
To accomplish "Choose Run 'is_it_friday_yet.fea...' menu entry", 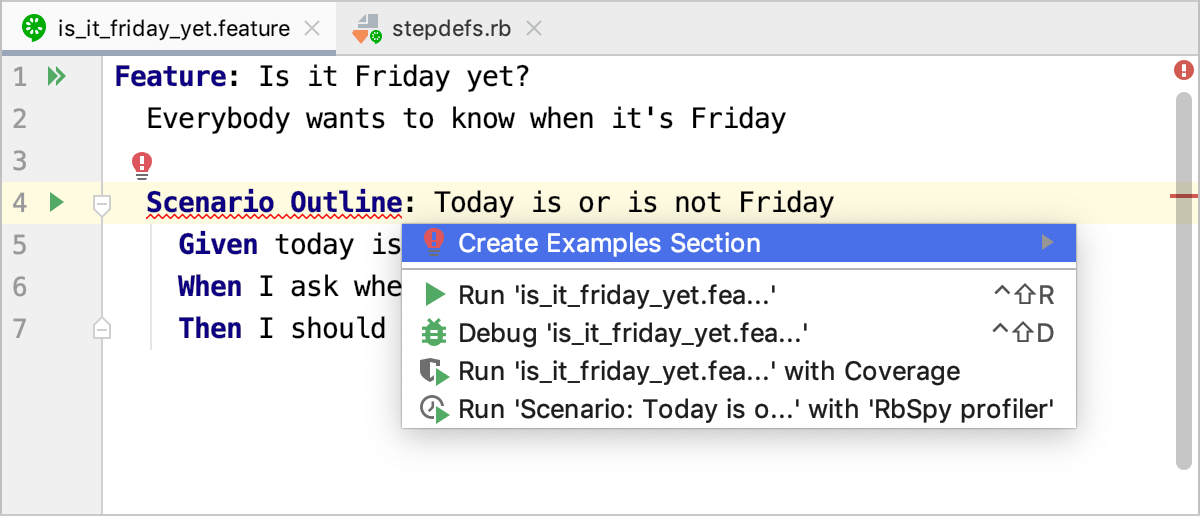I will click(617, 295).
